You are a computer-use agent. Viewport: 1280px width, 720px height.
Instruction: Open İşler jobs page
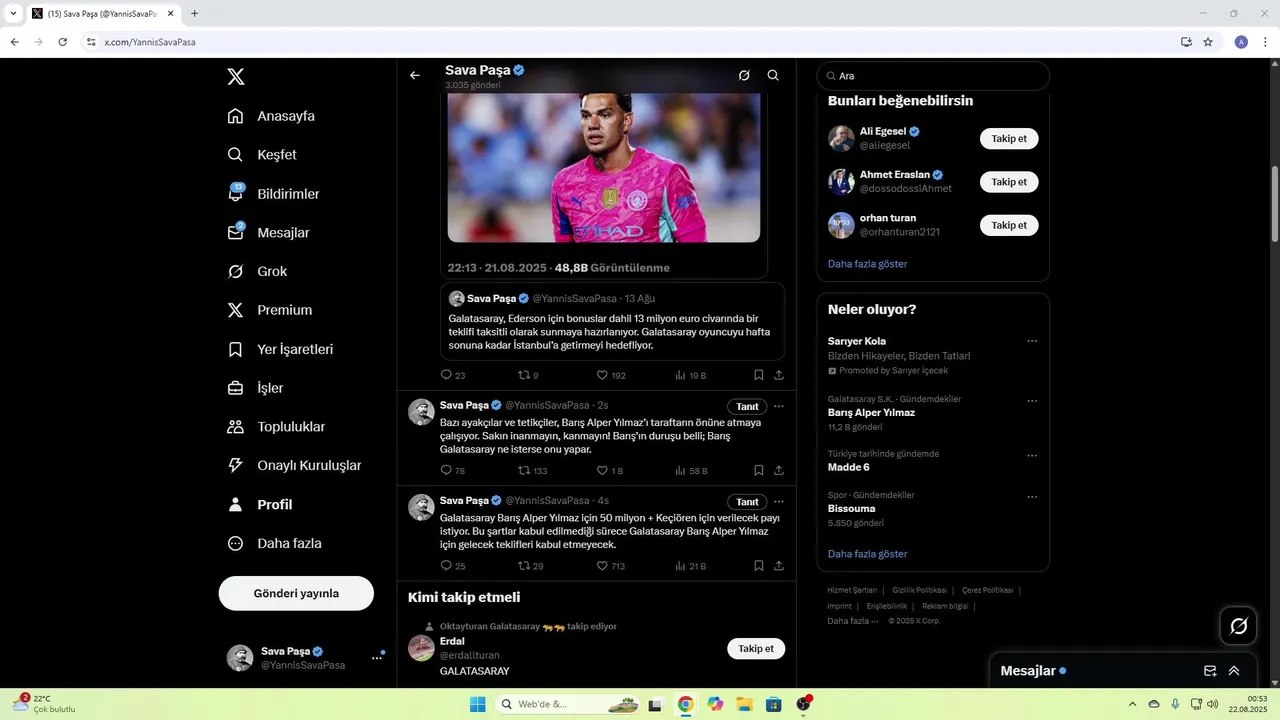coord(255,388)
